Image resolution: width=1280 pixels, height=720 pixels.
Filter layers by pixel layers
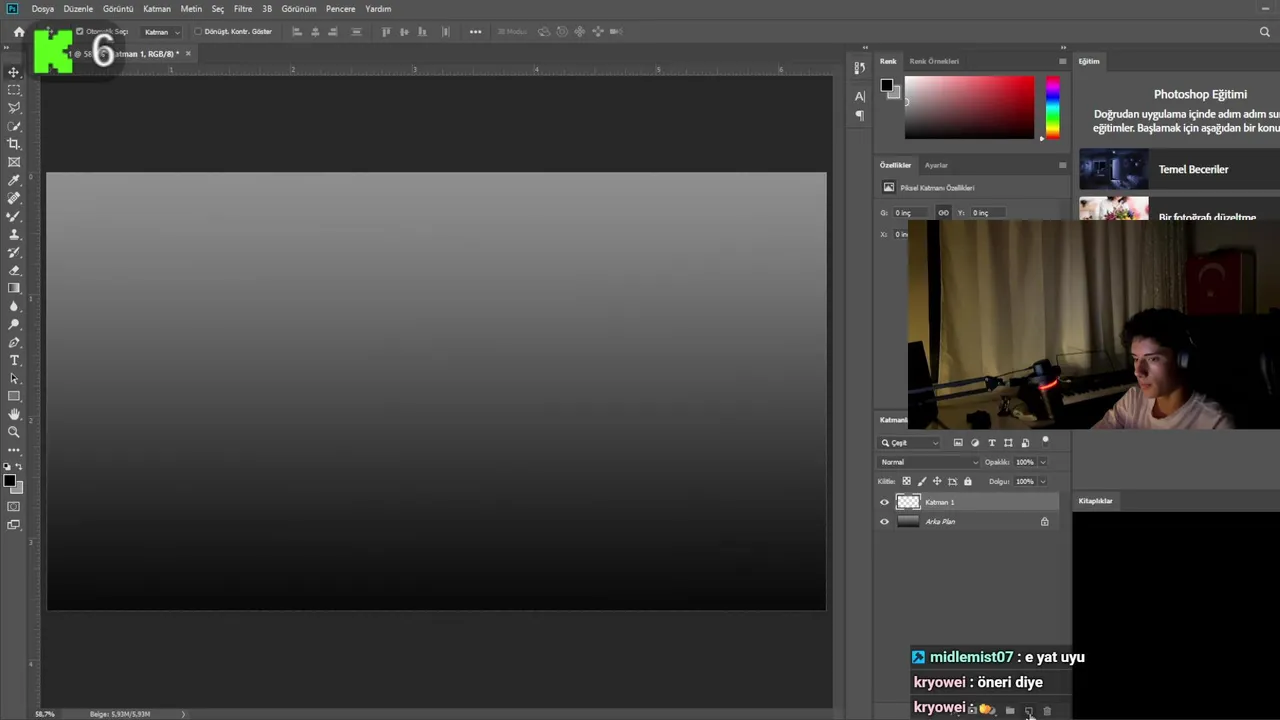point(958,442)
